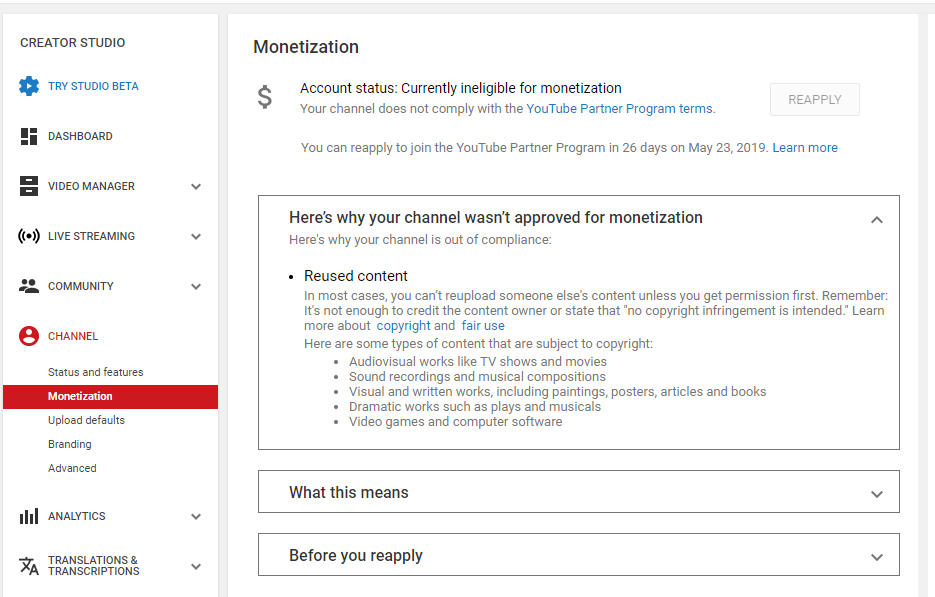The width and height of the screenshot is (935, 597).
Task: Open Translations & Transcriptions menu item
Action: pyautogui.click(x=94, y=565)
